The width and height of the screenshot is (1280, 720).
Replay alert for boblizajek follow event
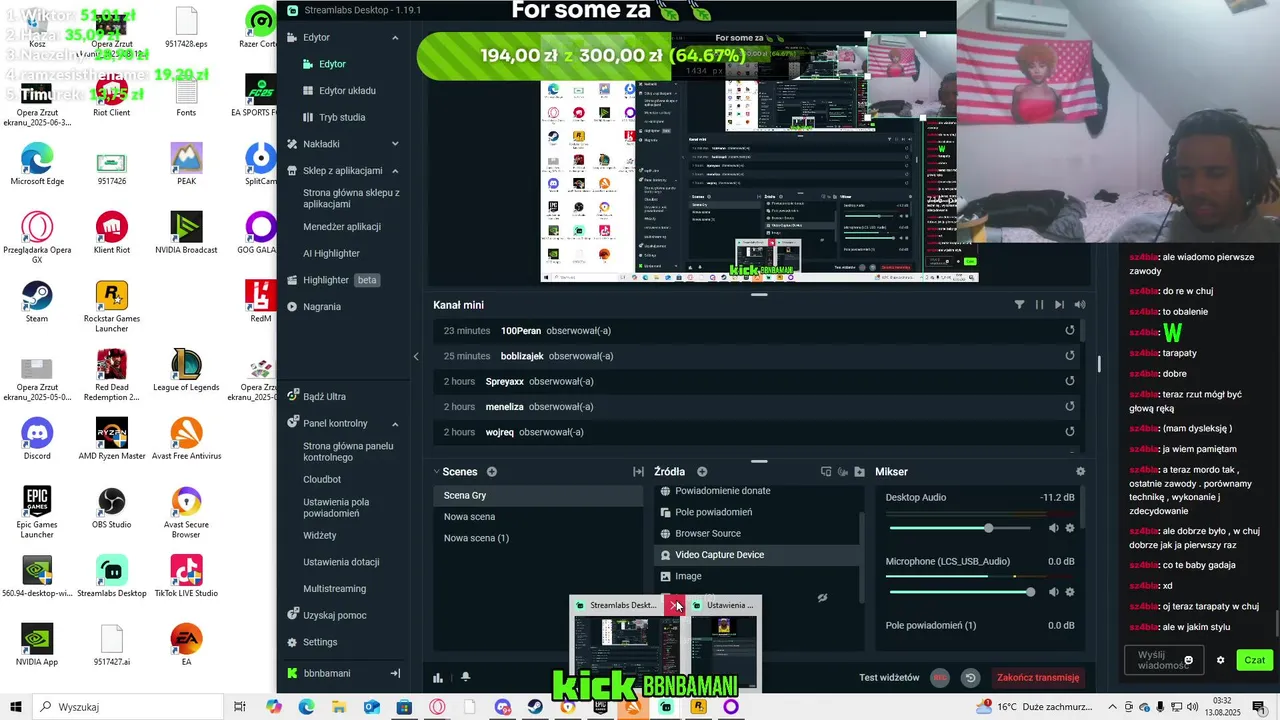click(1069, 356)
